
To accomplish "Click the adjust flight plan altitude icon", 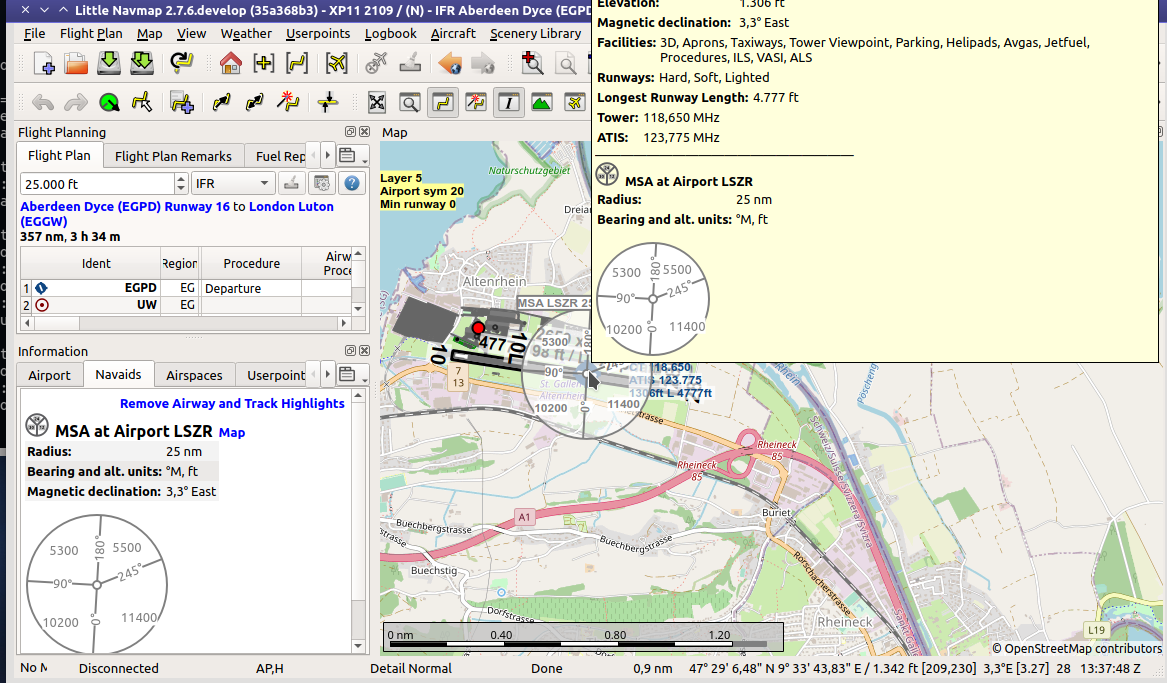I will (x=327, y=102).
